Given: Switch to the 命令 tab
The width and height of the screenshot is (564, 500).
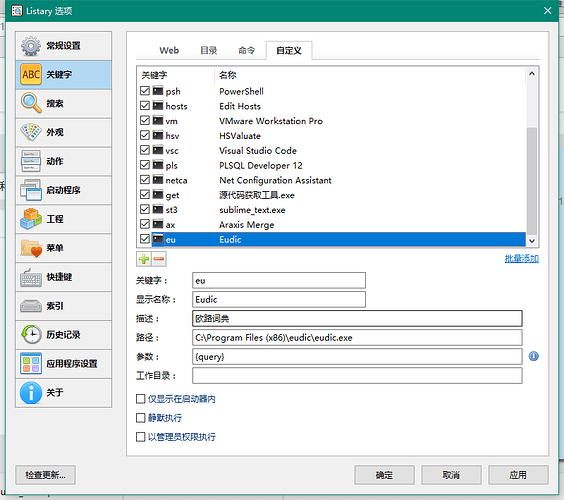Looking at the screenshot, I should [246, 50].
